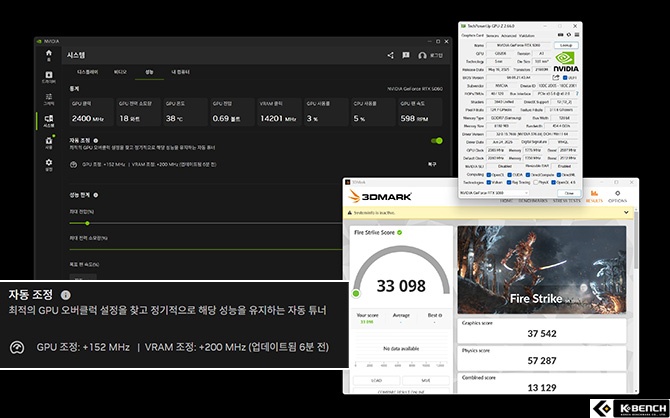Click the warning icon in SystemInfo banner
The width and height of the screenshot is (670, 418).
click(350, 212)
